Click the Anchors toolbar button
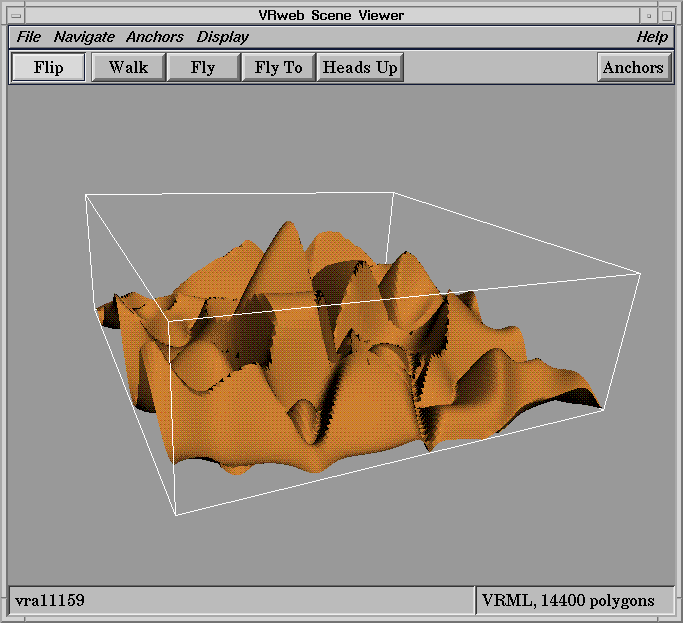Screen dimensions: 683x623 pyautogui.click(x=634, y=67)
